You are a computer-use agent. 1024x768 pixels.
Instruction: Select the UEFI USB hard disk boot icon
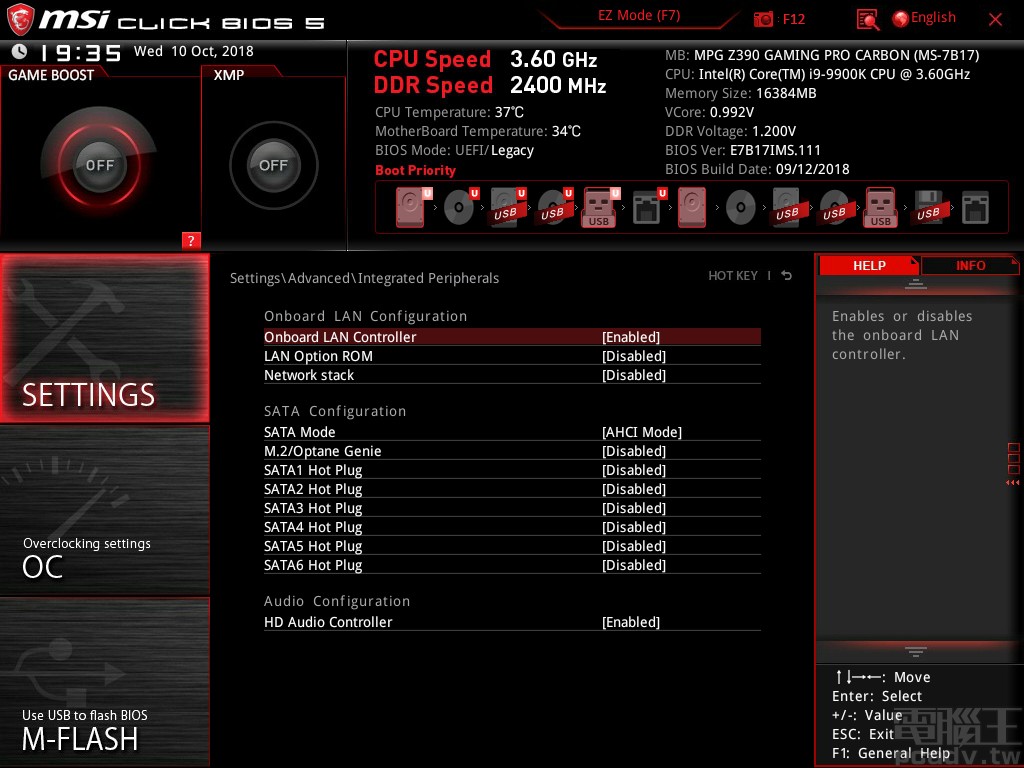click(507, 207)
